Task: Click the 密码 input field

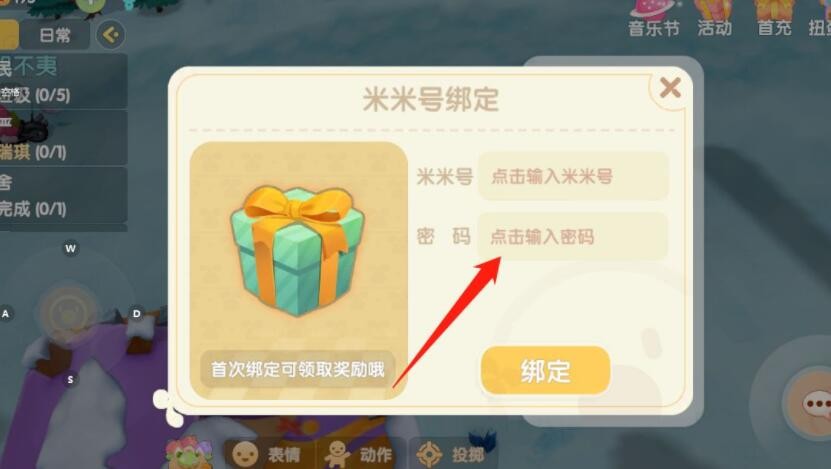Action: click(573, 236)
